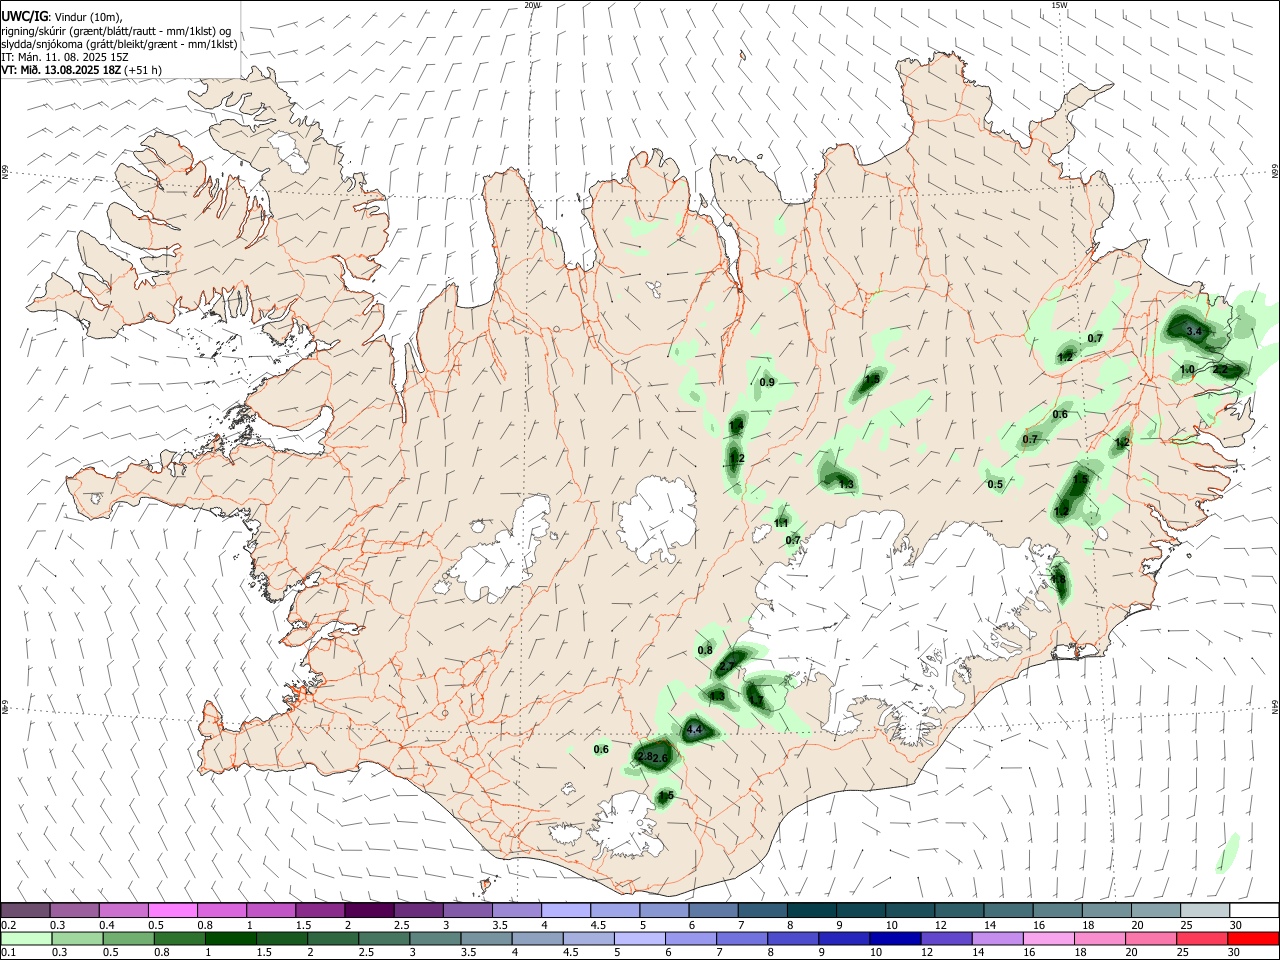Click the 2.7 precipitation value on the map
Screen dimensions: 1280x960
pos(727,667)
